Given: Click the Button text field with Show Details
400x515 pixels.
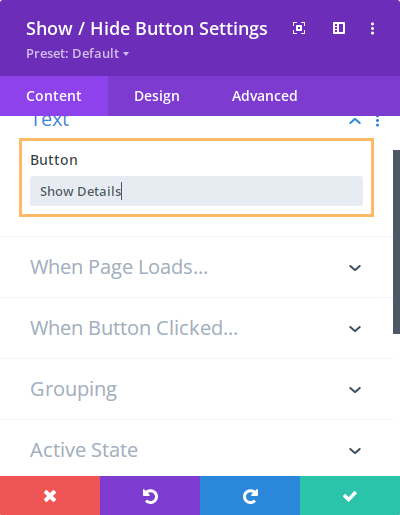Looking at the screenshot, I should point(196,191).
